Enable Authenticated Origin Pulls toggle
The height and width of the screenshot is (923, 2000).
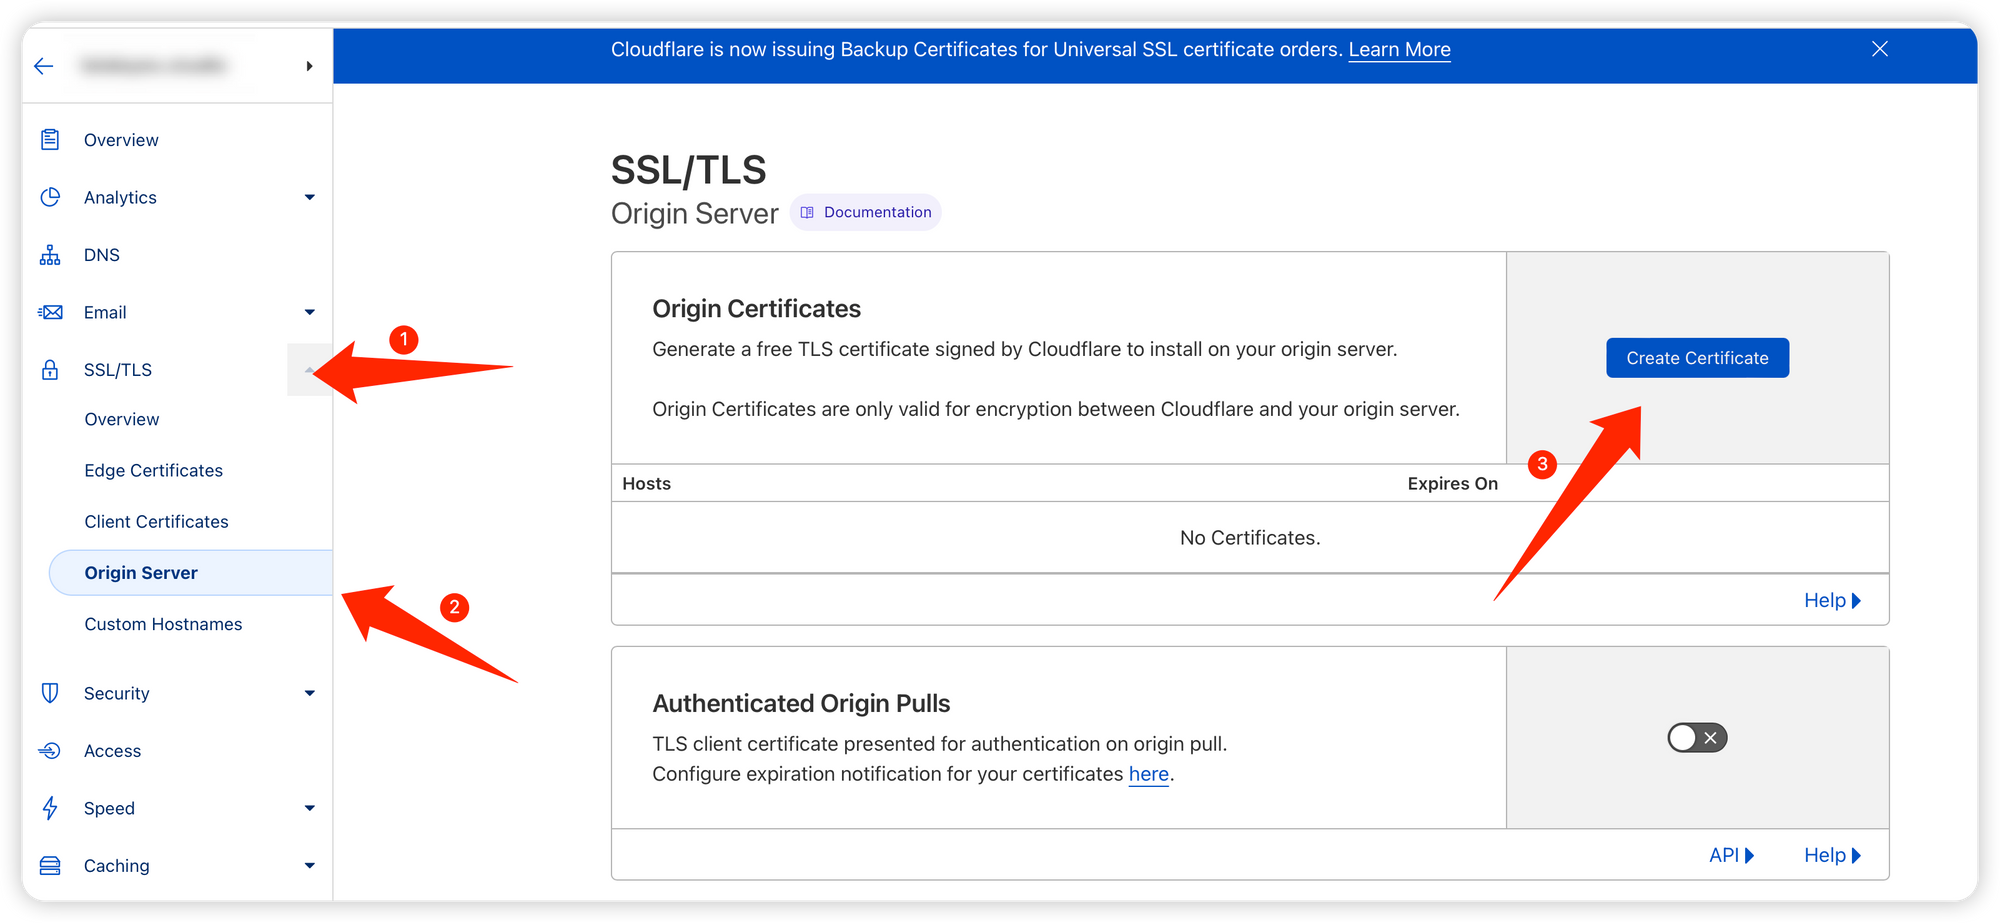tap(1697, 738)
